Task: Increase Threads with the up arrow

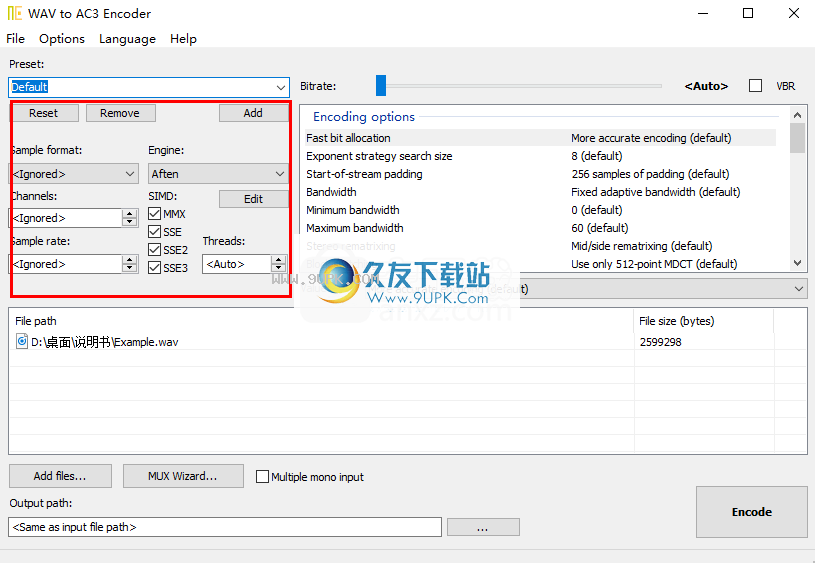Action: [279, 259]
